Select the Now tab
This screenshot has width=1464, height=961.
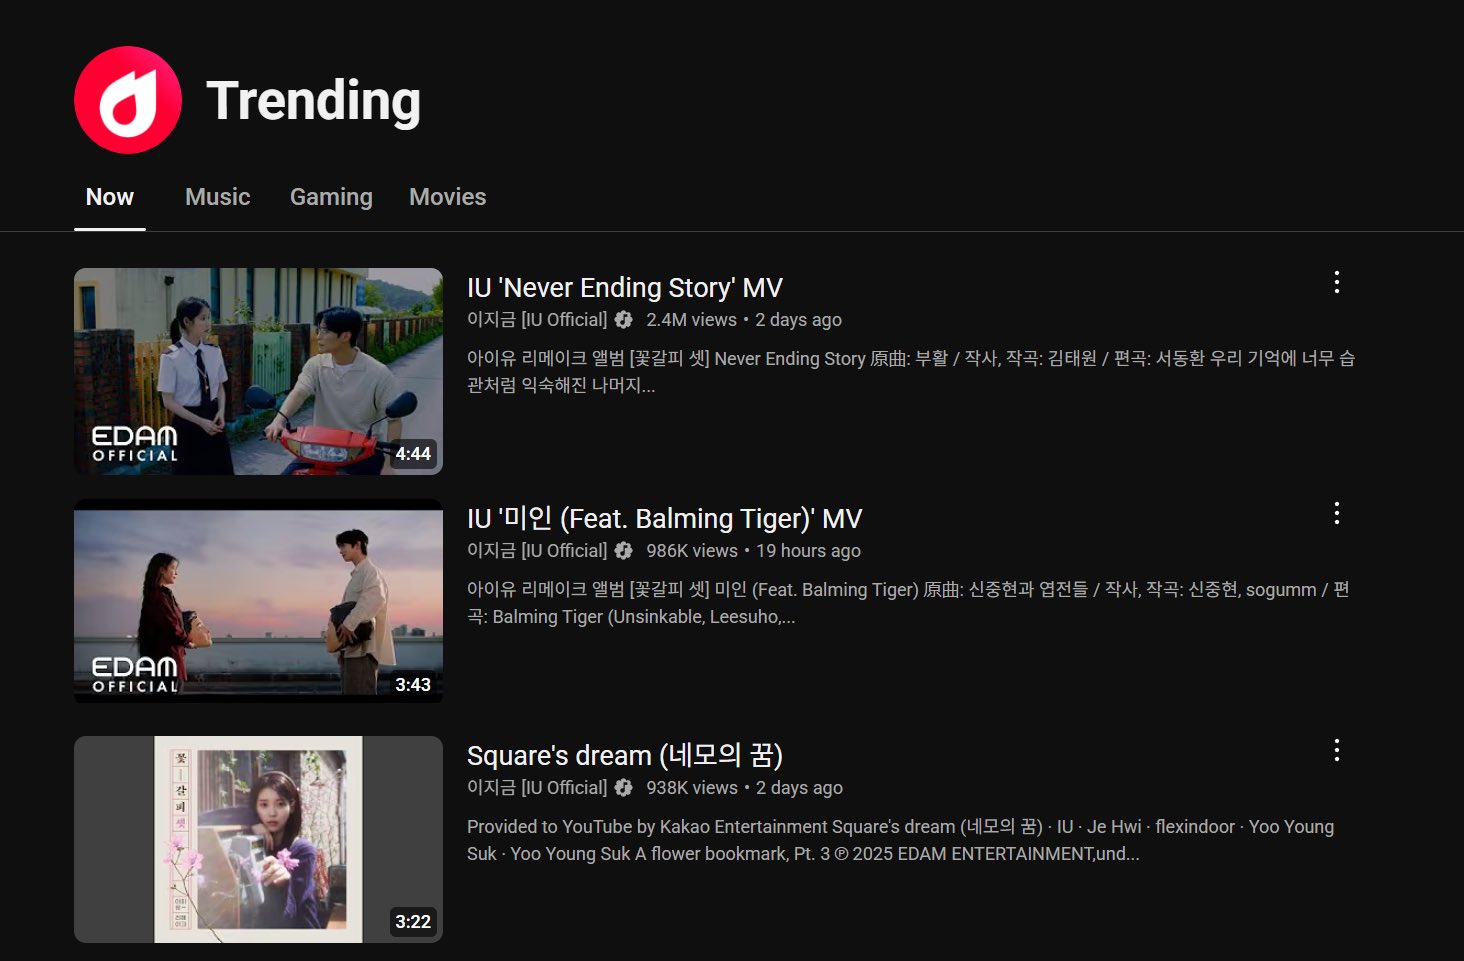pyautogui.click(x=110, y=197)
